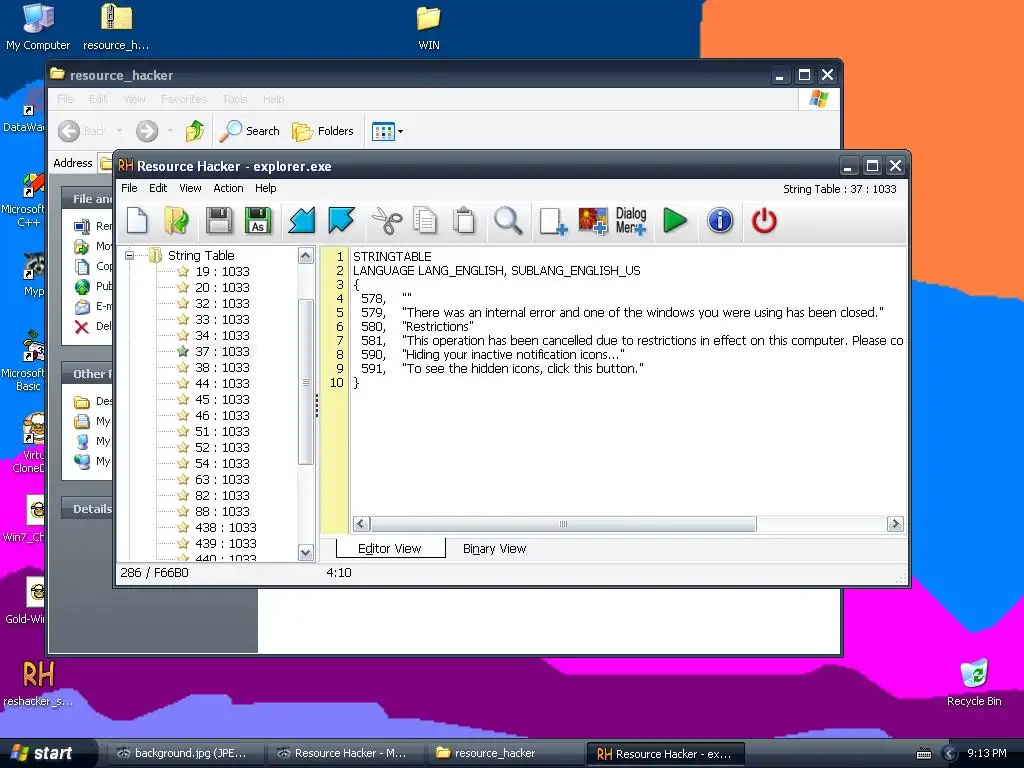Click the red power Exit icon
Screen dimensions: 1024x768
pos(764,221)
